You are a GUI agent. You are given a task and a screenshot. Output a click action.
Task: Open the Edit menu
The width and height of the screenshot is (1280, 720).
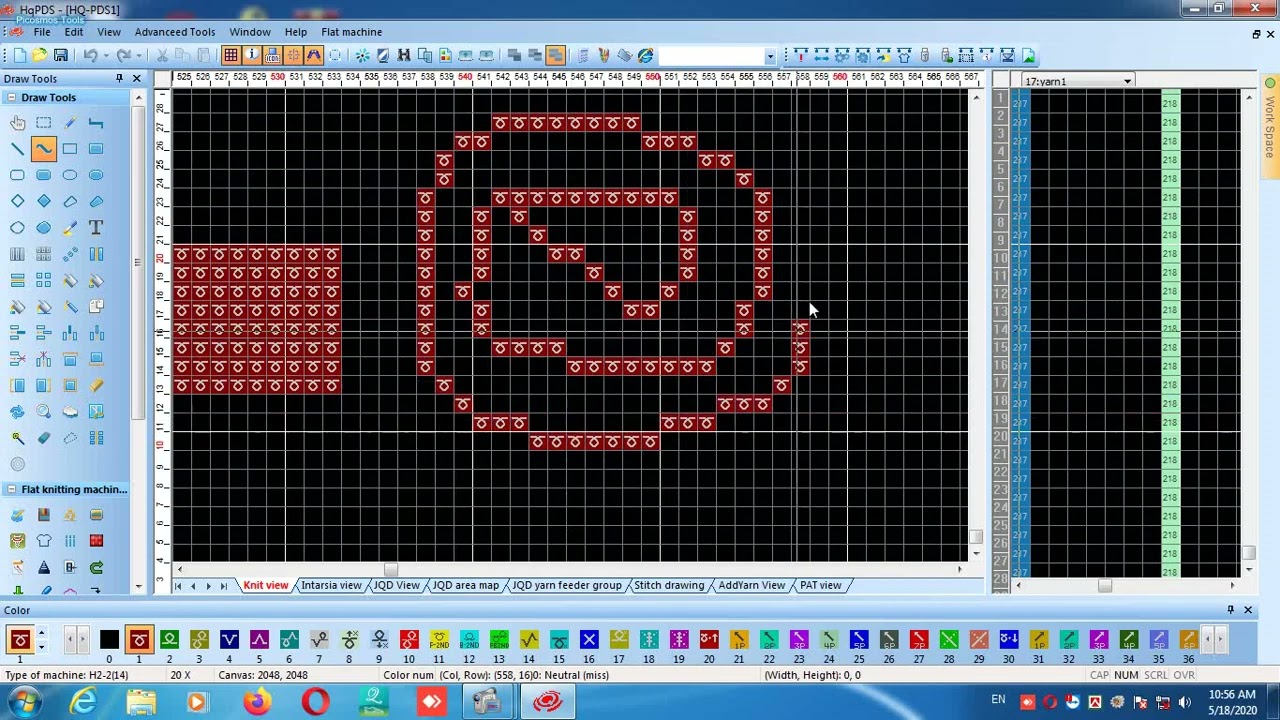pyautogui.click(x=74, y=32)
